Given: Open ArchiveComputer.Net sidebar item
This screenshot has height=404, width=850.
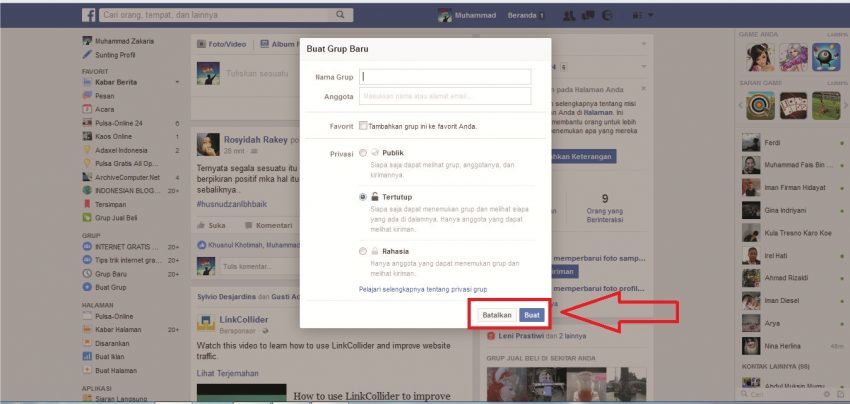Looking at the screenshot, I should pyautogui.click(x=127, y=177).
